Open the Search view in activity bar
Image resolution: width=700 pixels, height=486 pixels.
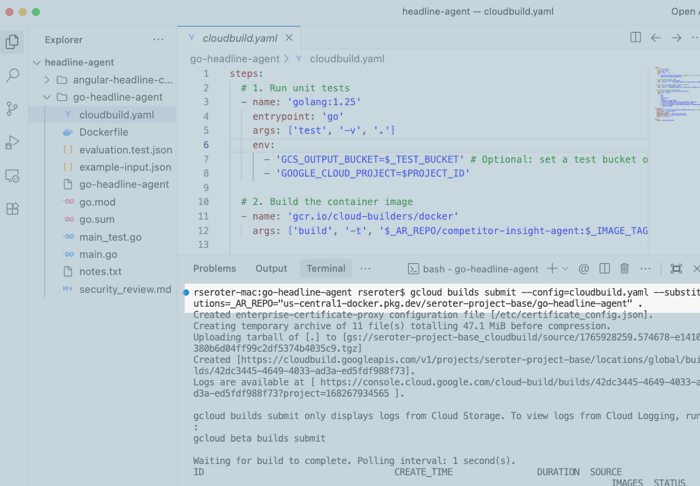12,75
